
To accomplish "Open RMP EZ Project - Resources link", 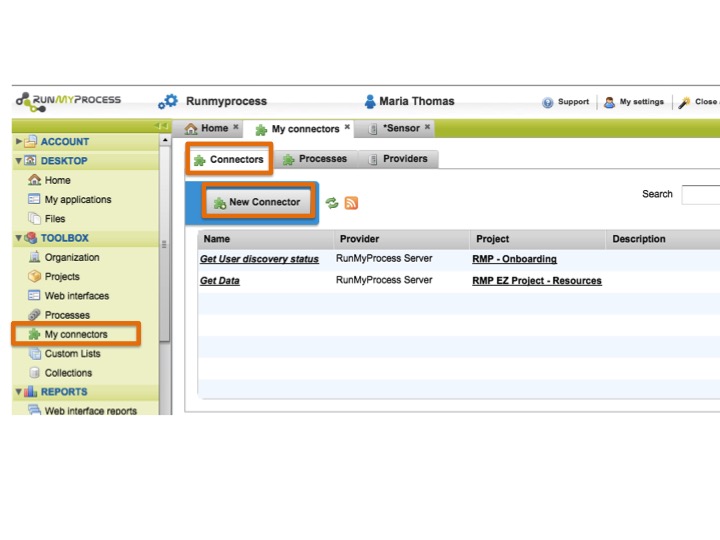I will pos(537,281).
